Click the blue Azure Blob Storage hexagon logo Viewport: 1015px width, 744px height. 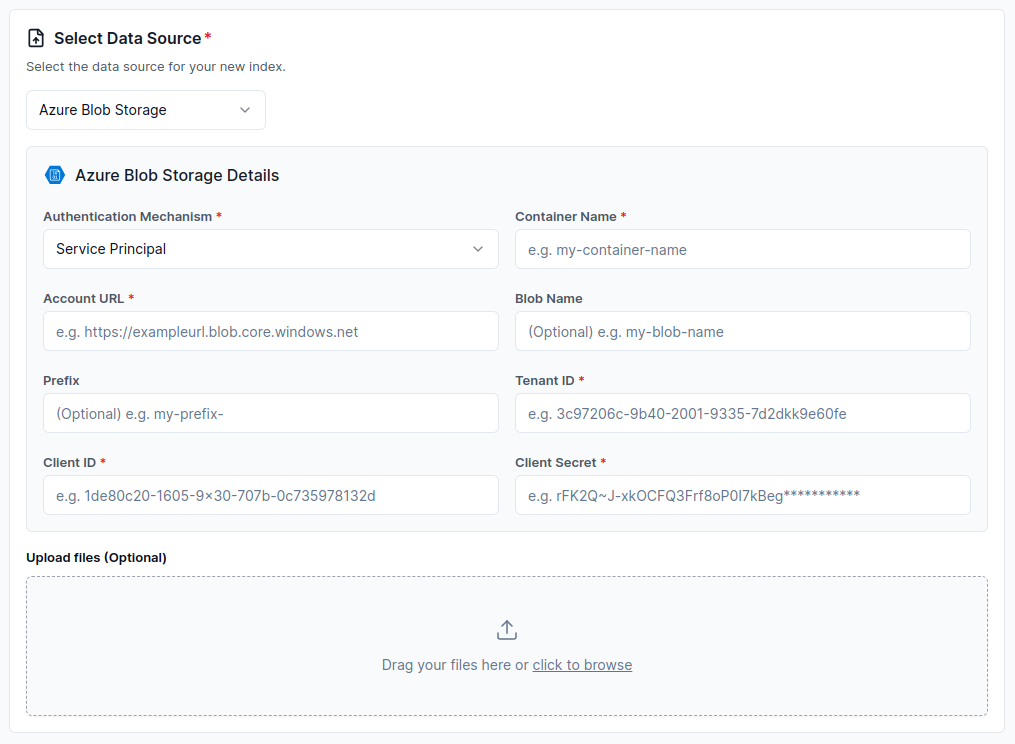pos(55,175)
